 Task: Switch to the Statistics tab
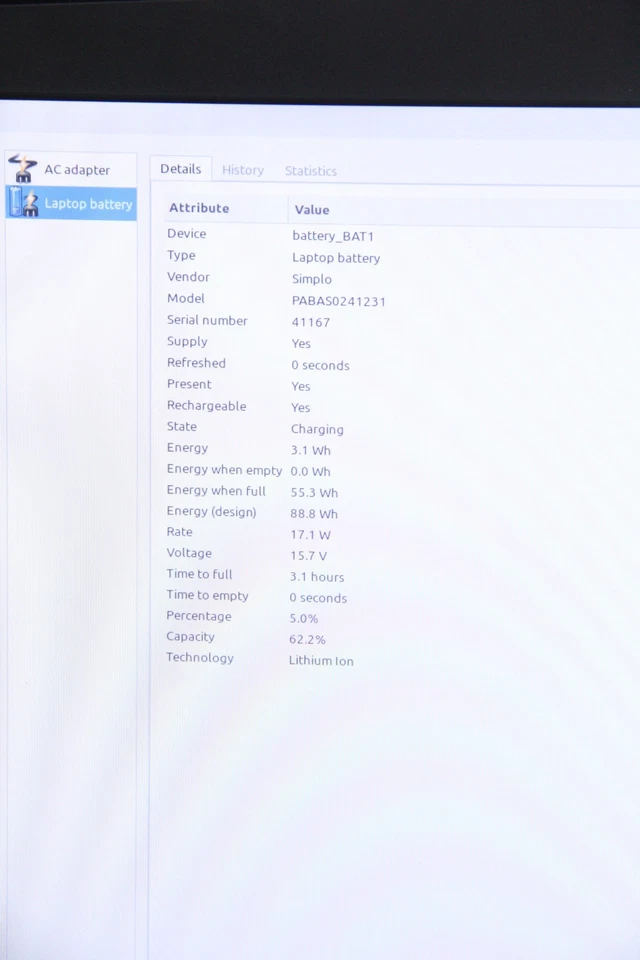(311, 171)
